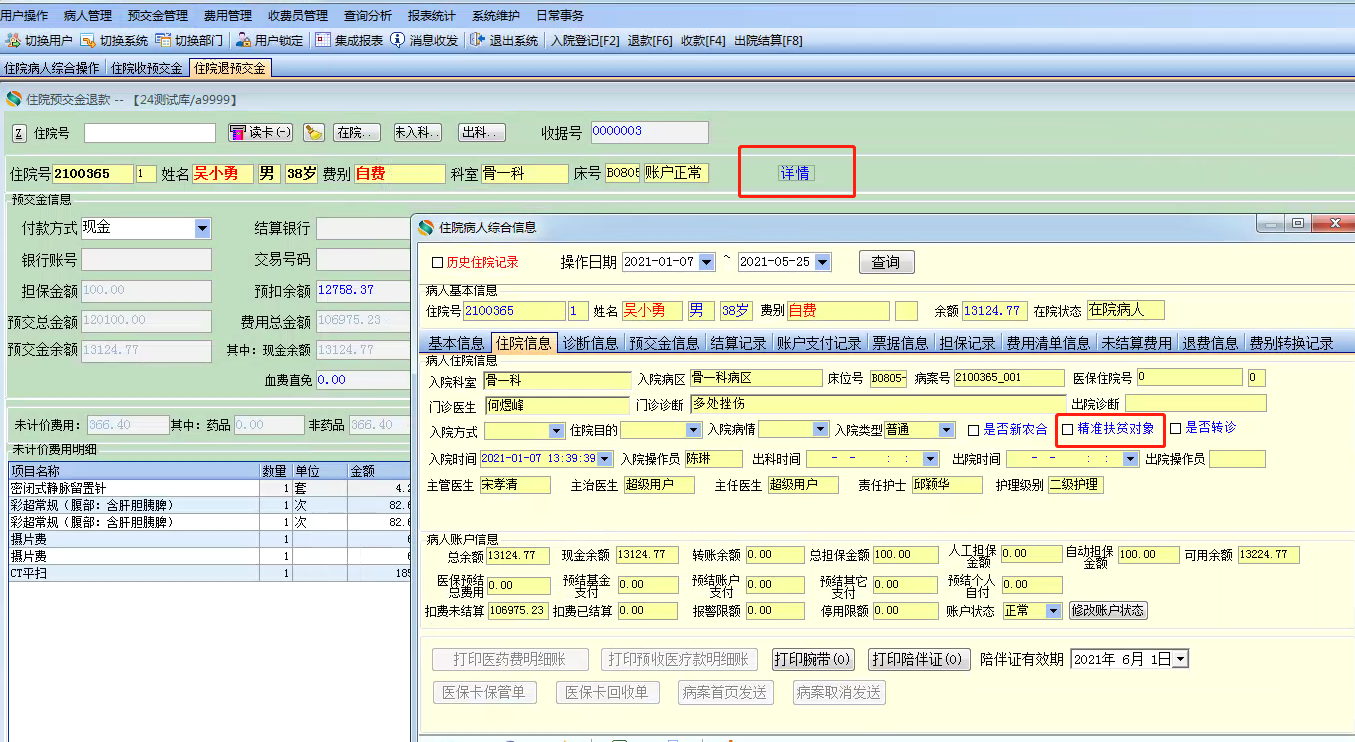Click the 出科.. button
The image size is (1355, 742).
pos(481,132)
